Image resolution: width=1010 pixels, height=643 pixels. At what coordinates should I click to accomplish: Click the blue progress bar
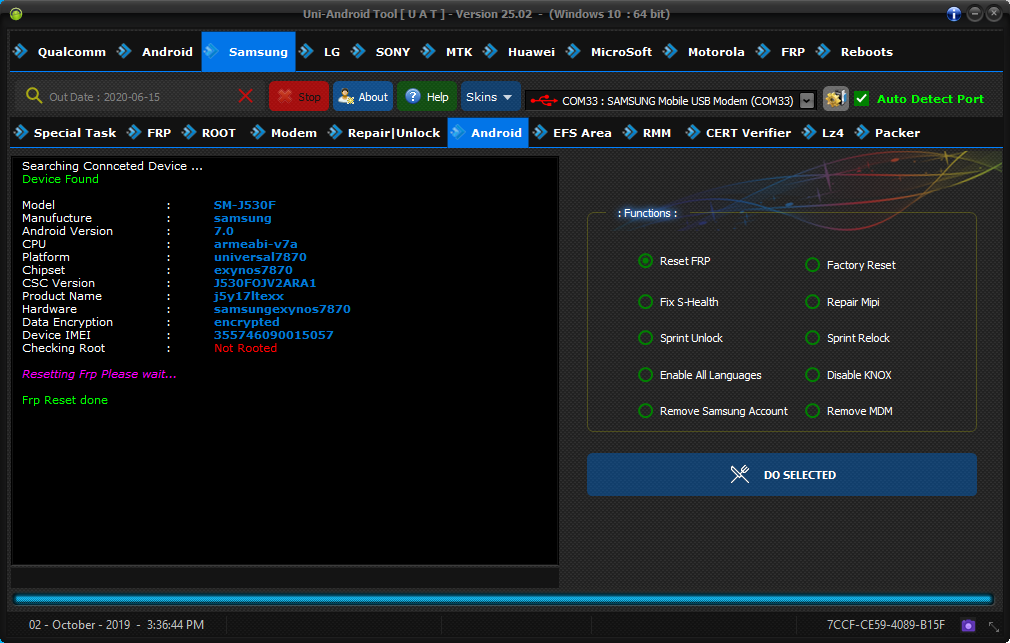(503, 599)
